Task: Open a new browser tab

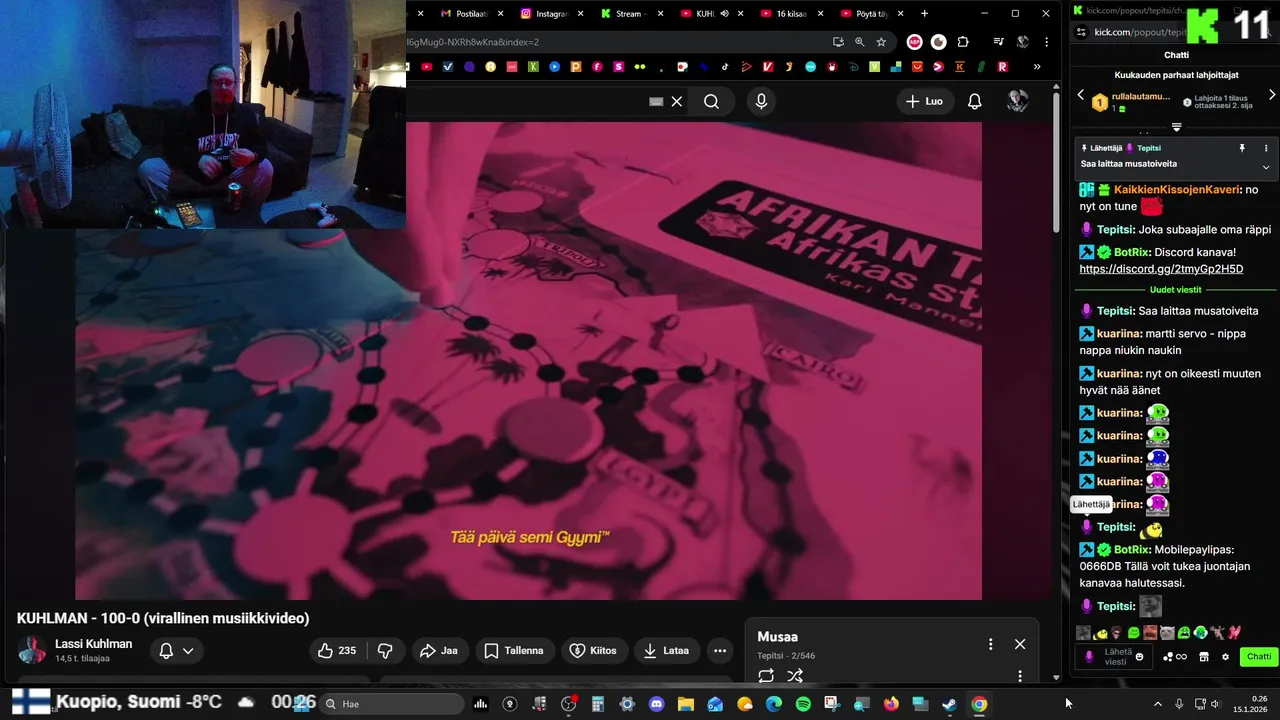Action: (924, 14)
